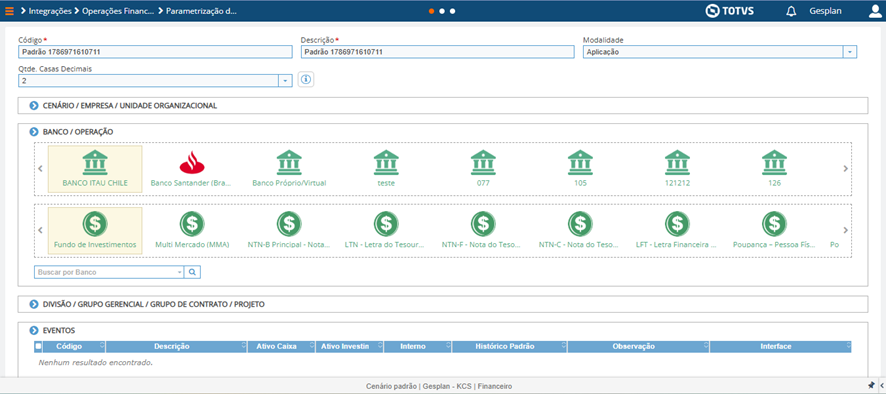Image resolution: width=886 pixels, height=394 pixels.
Task: Select bank 121212
Action: (677, 169)
